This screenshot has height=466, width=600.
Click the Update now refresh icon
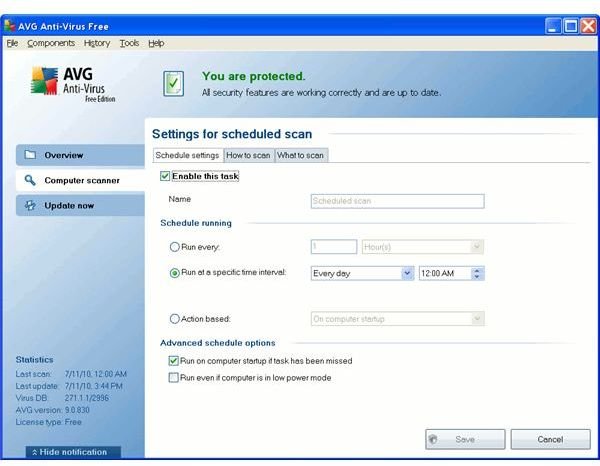tap(30, 205)
